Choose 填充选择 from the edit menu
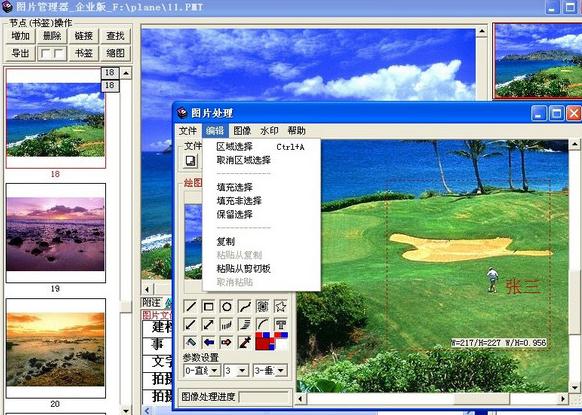This screenshot has width=582, height=415. coord(235,187)
